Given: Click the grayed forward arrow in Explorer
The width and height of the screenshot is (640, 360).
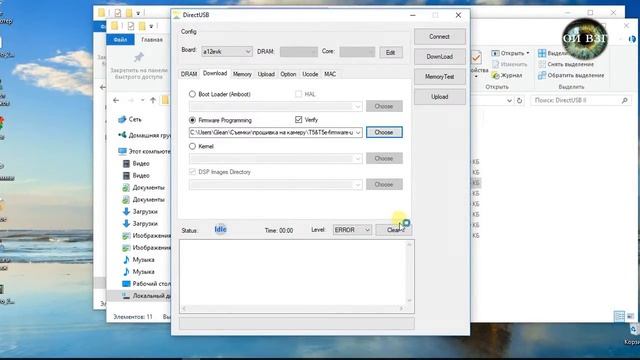Looking at the screenshot, I should point(131,100).
